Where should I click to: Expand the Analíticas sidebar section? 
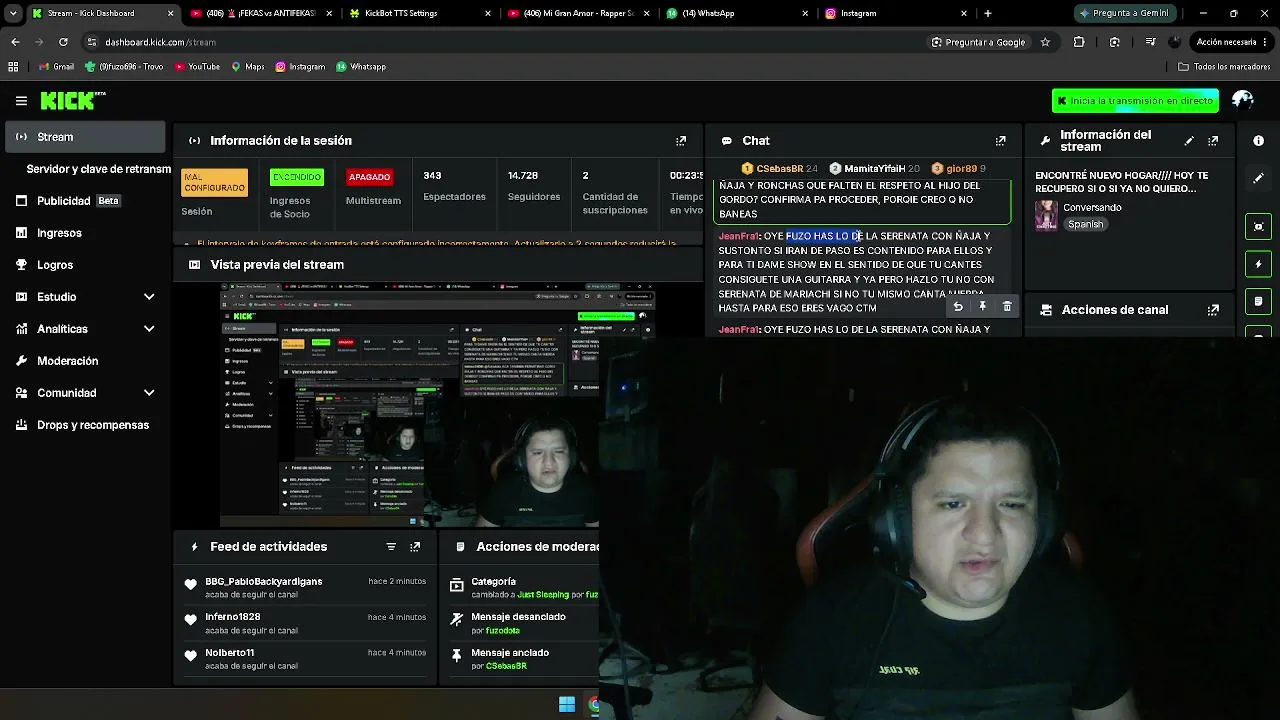149,329
